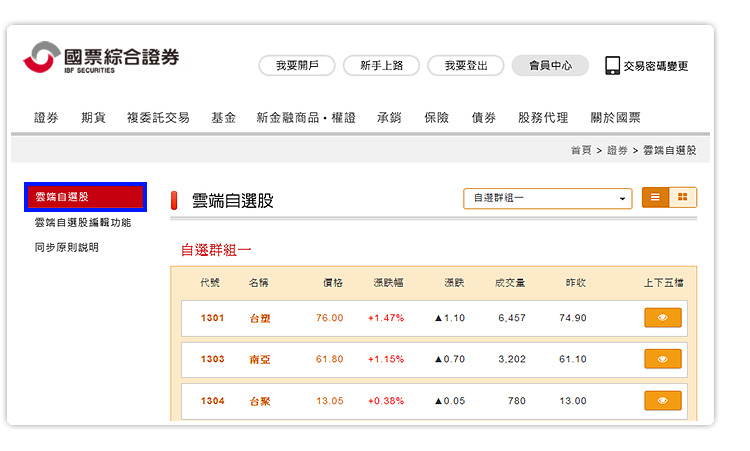Screen dimensions: 750x451
Task: Click stock code 1303
Action: click(x=212, y=359)
